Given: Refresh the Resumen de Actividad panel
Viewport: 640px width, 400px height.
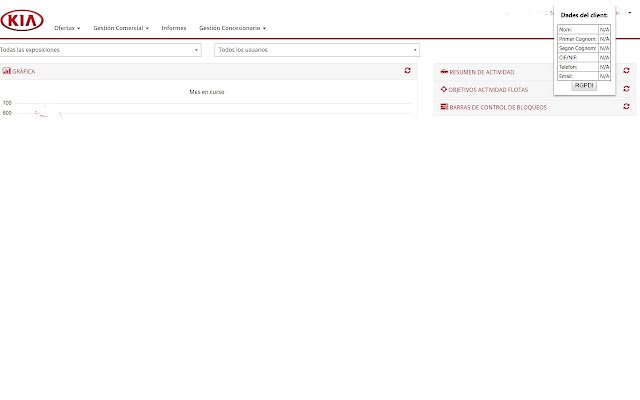Looking at the screenshot, I should click(x=627, y=71).
